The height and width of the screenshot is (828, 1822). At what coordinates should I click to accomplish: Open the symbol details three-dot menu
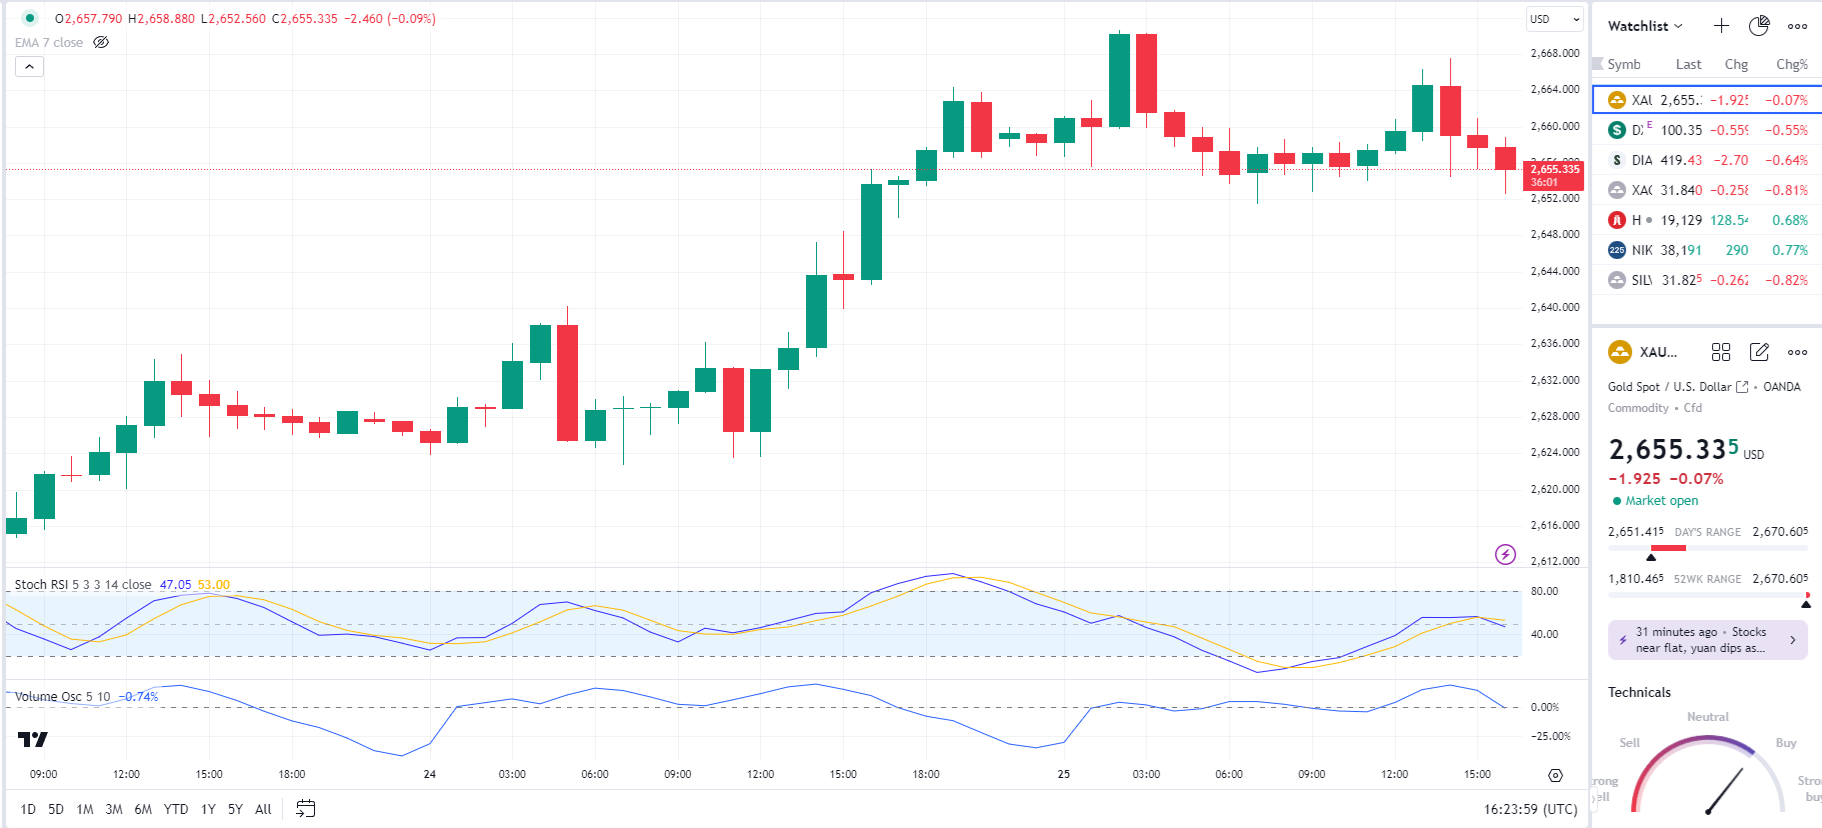pos(1797,352)
